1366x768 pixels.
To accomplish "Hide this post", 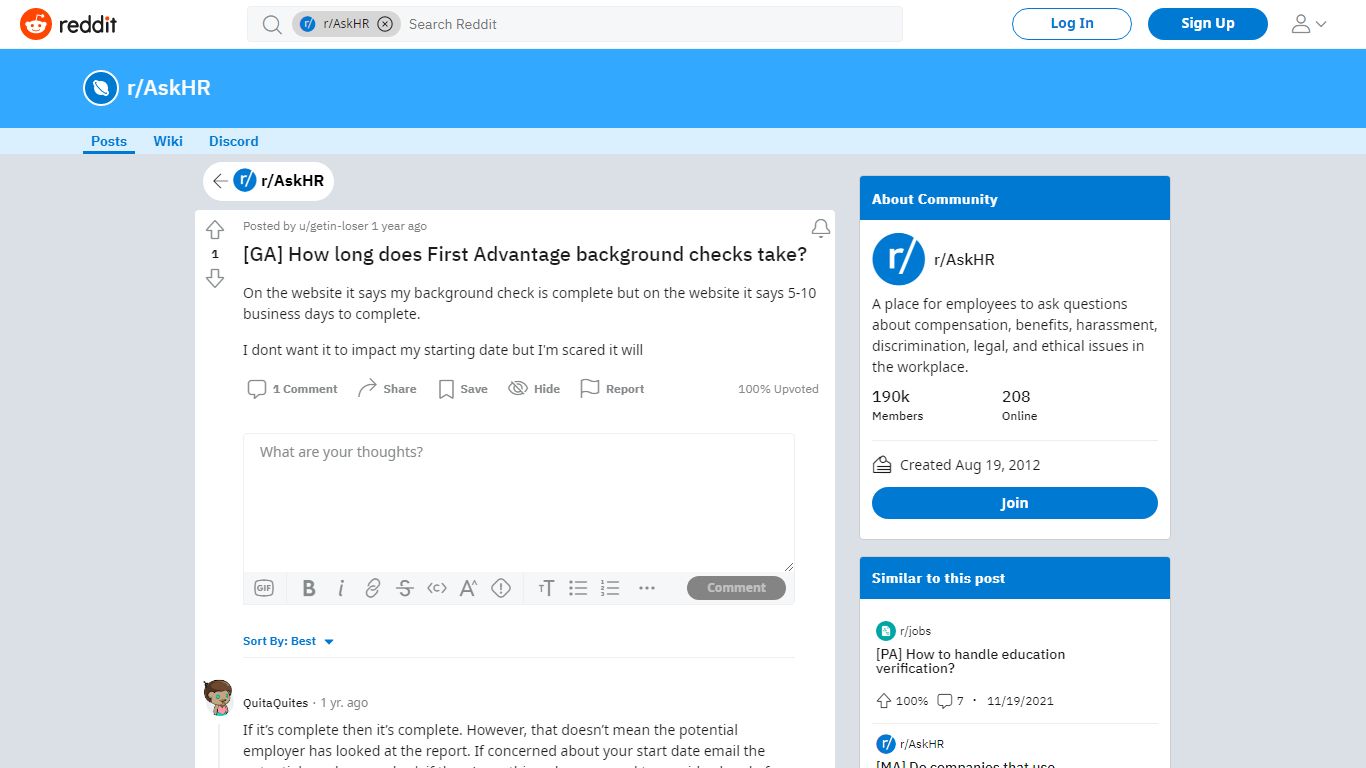I will (x=534, y=389).
